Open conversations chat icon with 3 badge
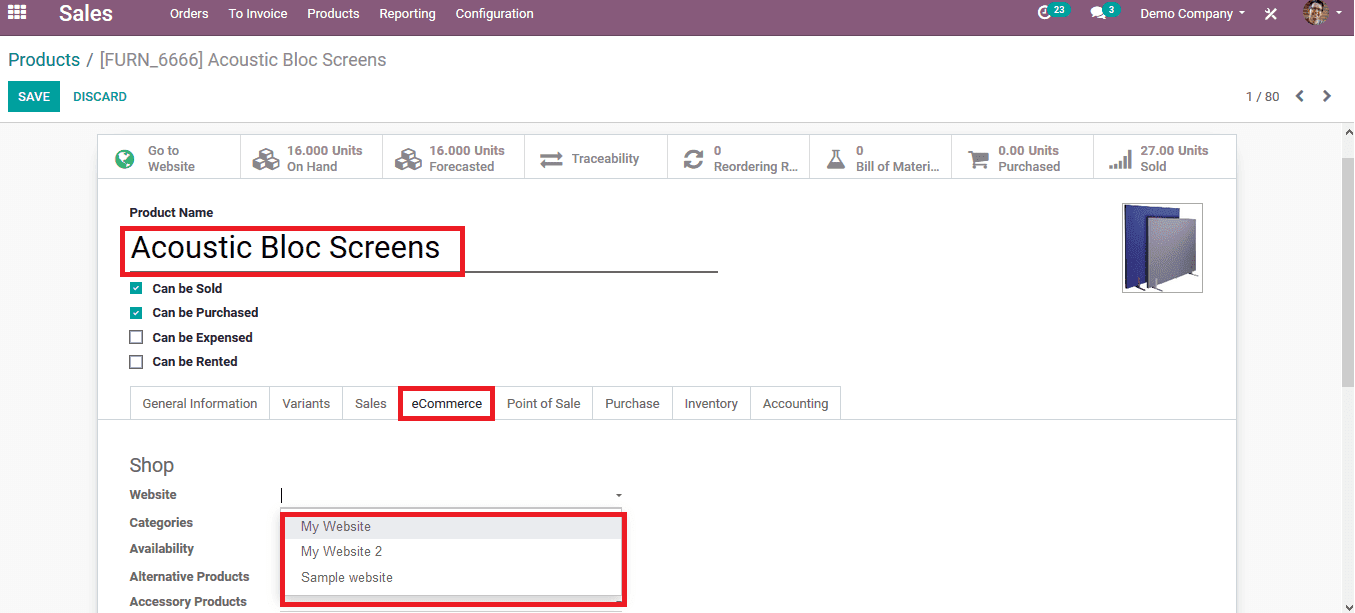 coord(1103,13)
